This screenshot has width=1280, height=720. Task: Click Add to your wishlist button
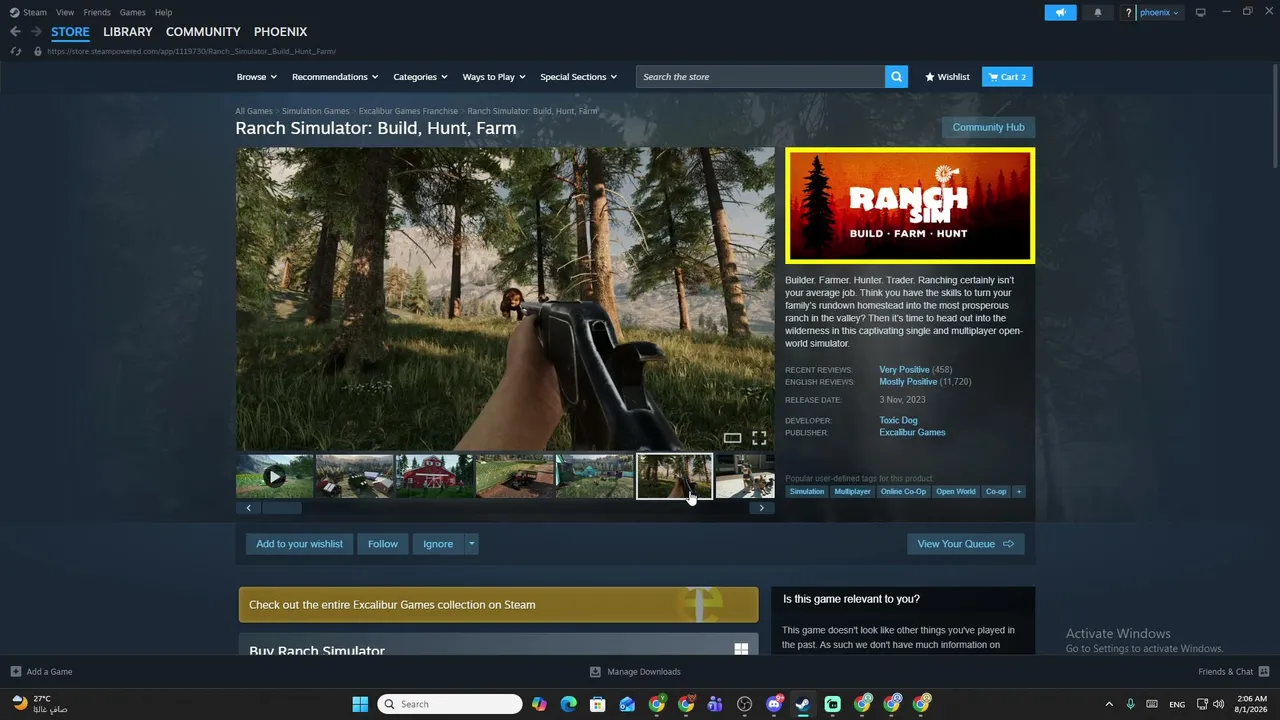(299, 544)
